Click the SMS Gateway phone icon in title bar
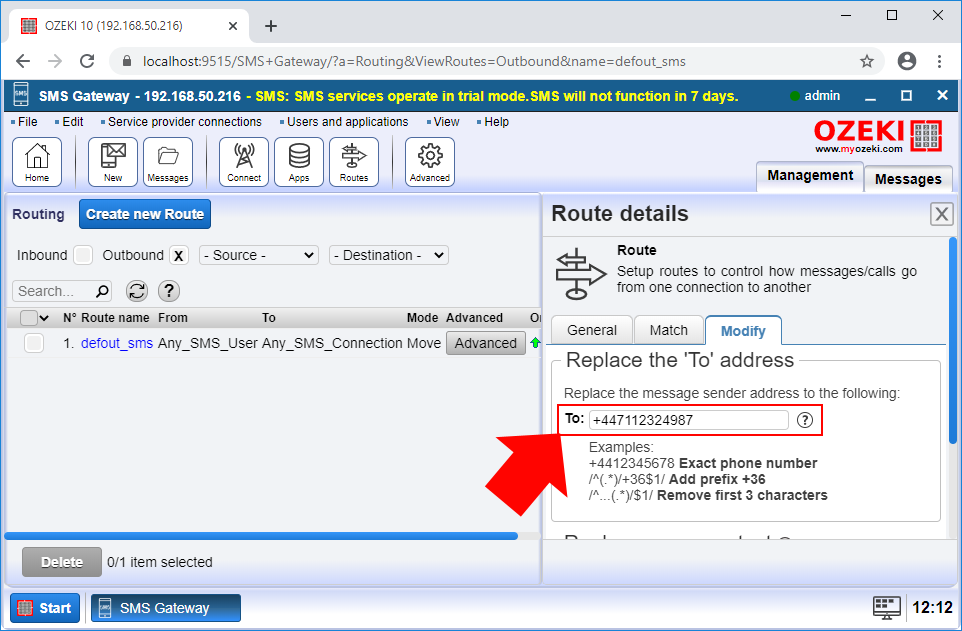Screen dimensions: 962x631 [x=21, y=96]
